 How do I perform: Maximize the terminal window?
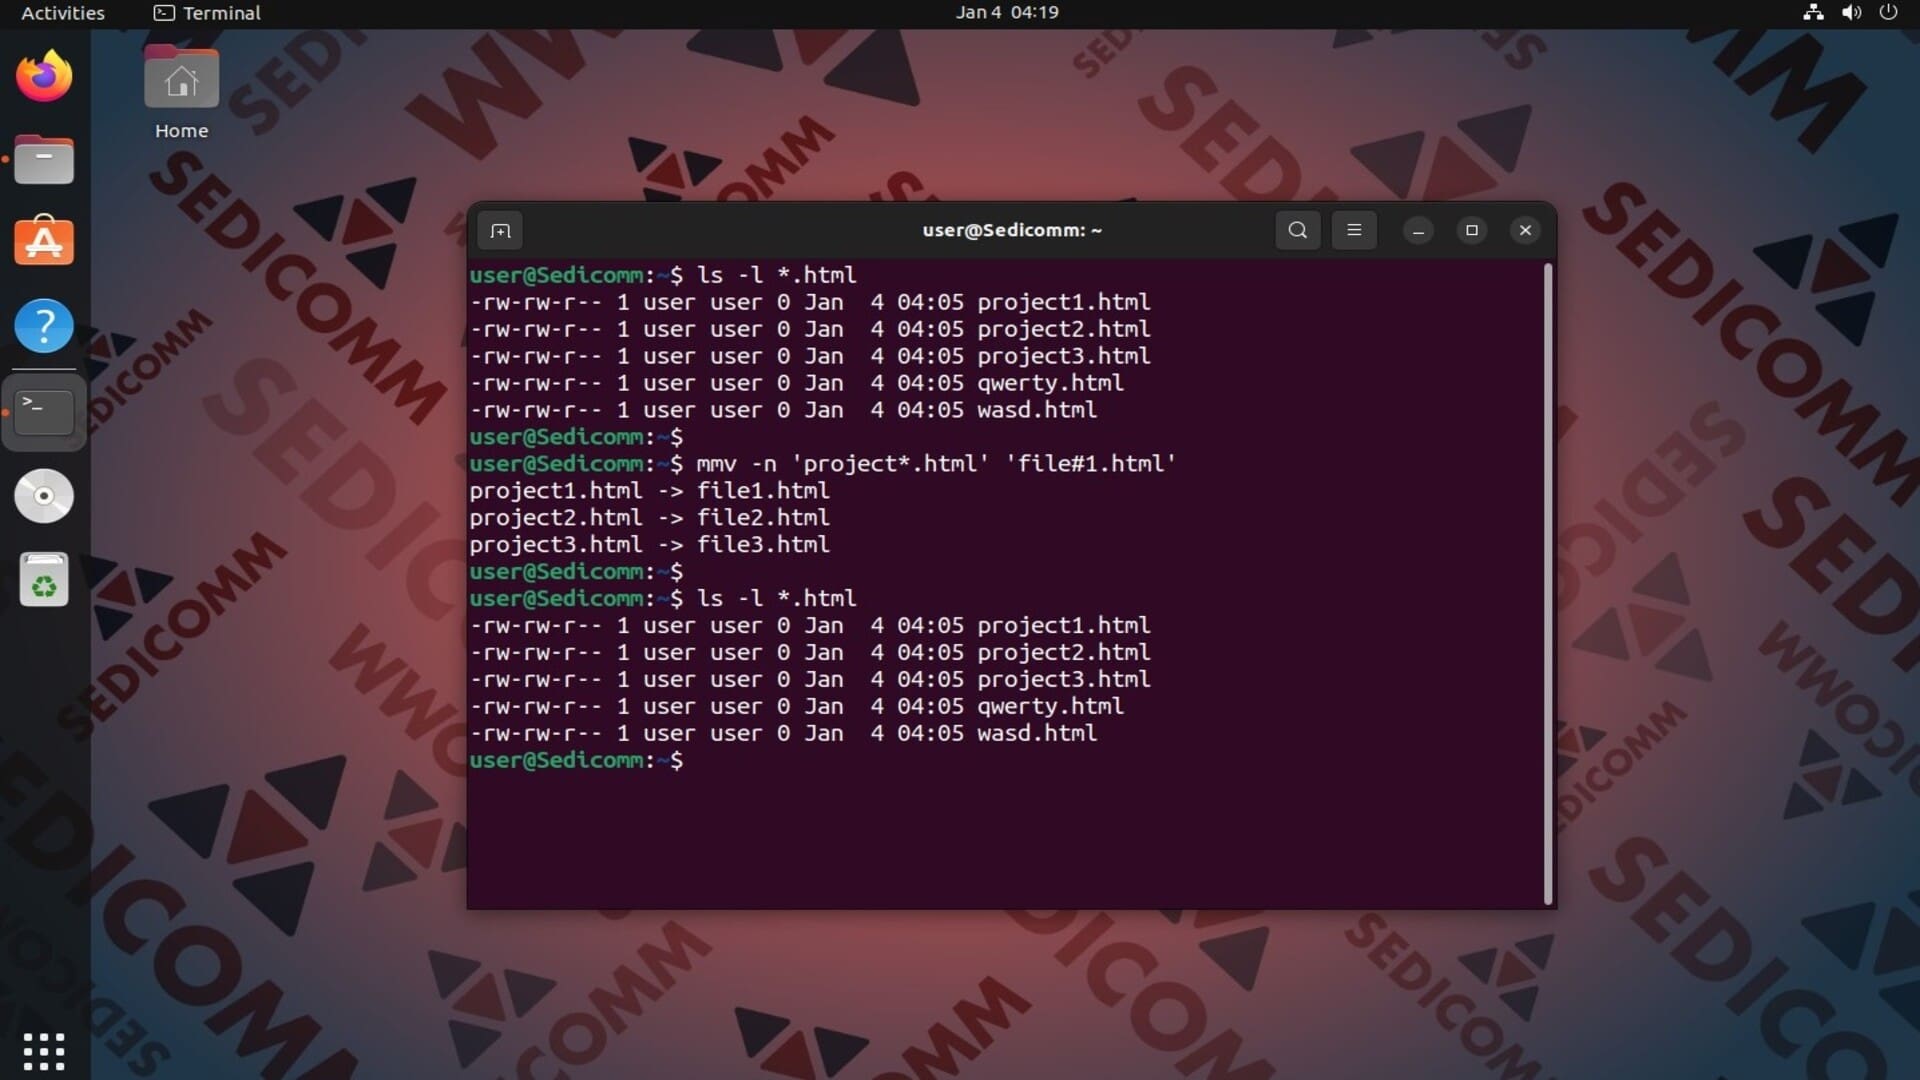1471,230
